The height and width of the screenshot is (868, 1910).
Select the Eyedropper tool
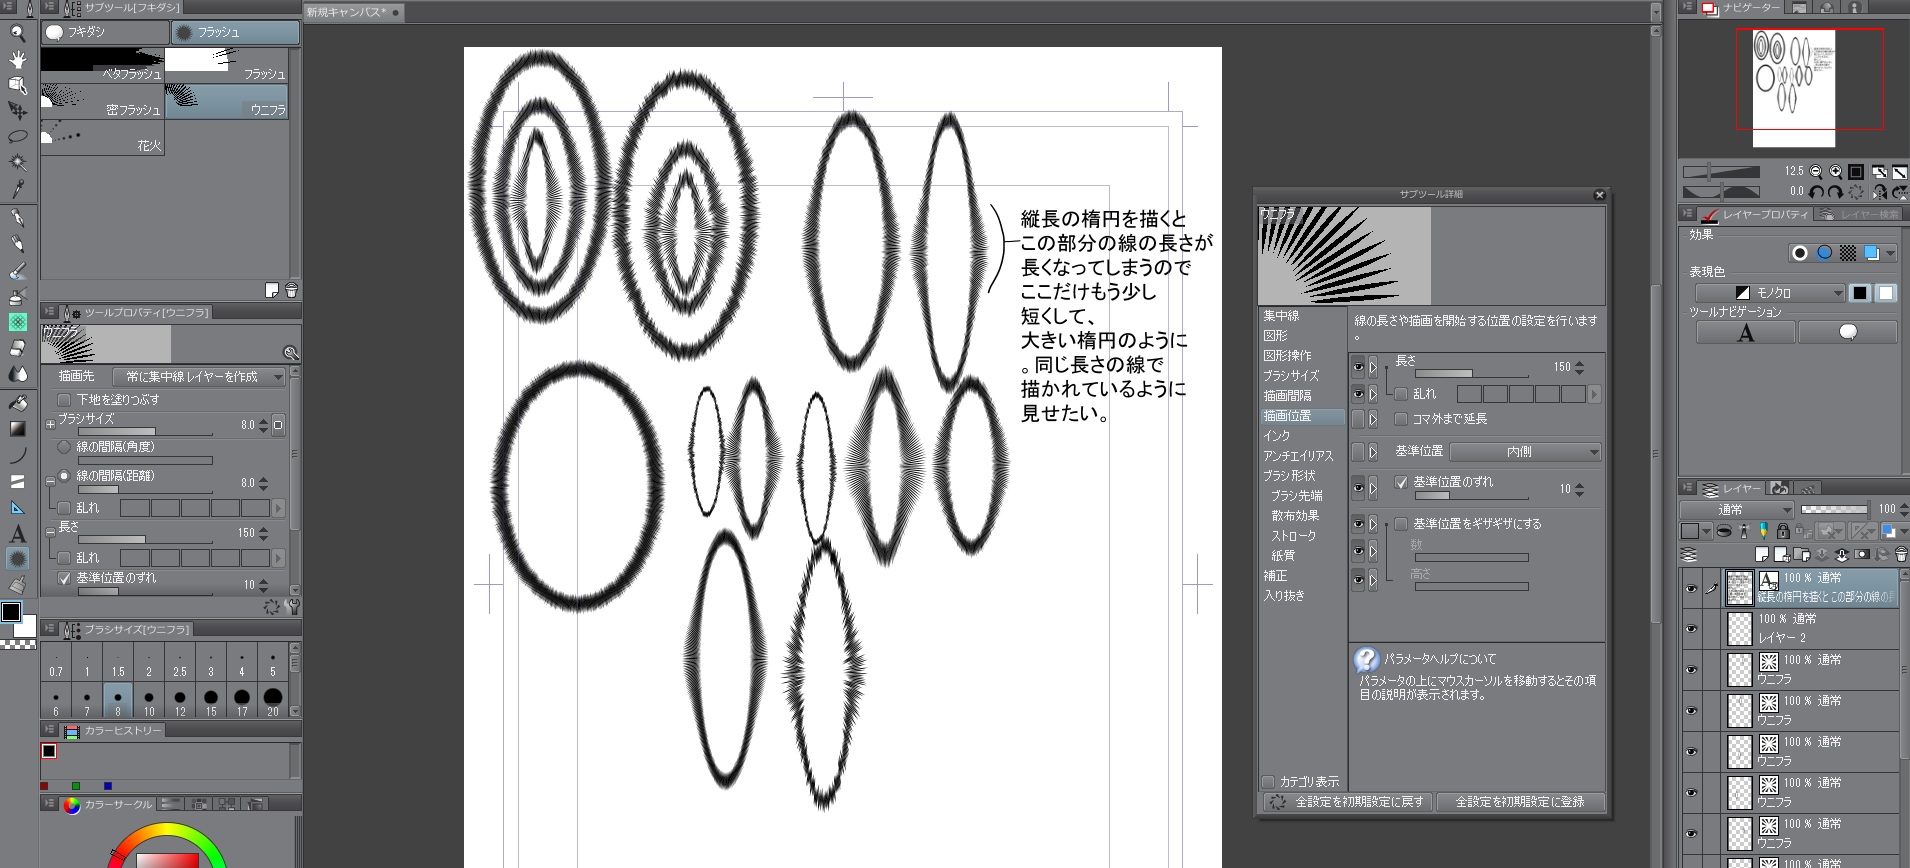[x=17, y=189]
